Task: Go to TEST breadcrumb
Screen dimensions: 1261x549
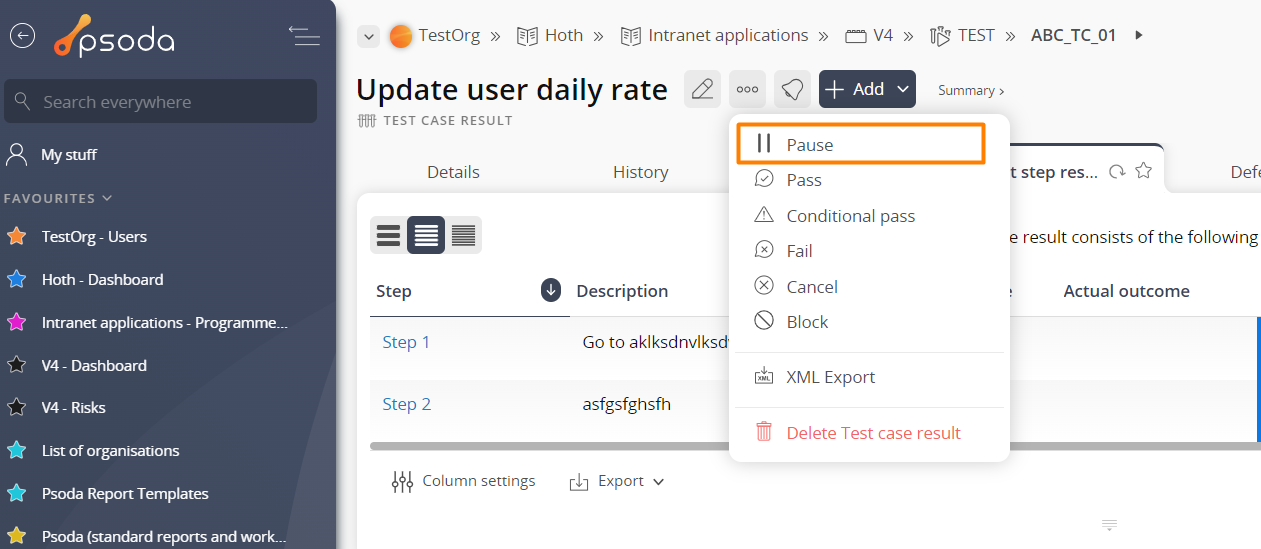Action: 962,36
